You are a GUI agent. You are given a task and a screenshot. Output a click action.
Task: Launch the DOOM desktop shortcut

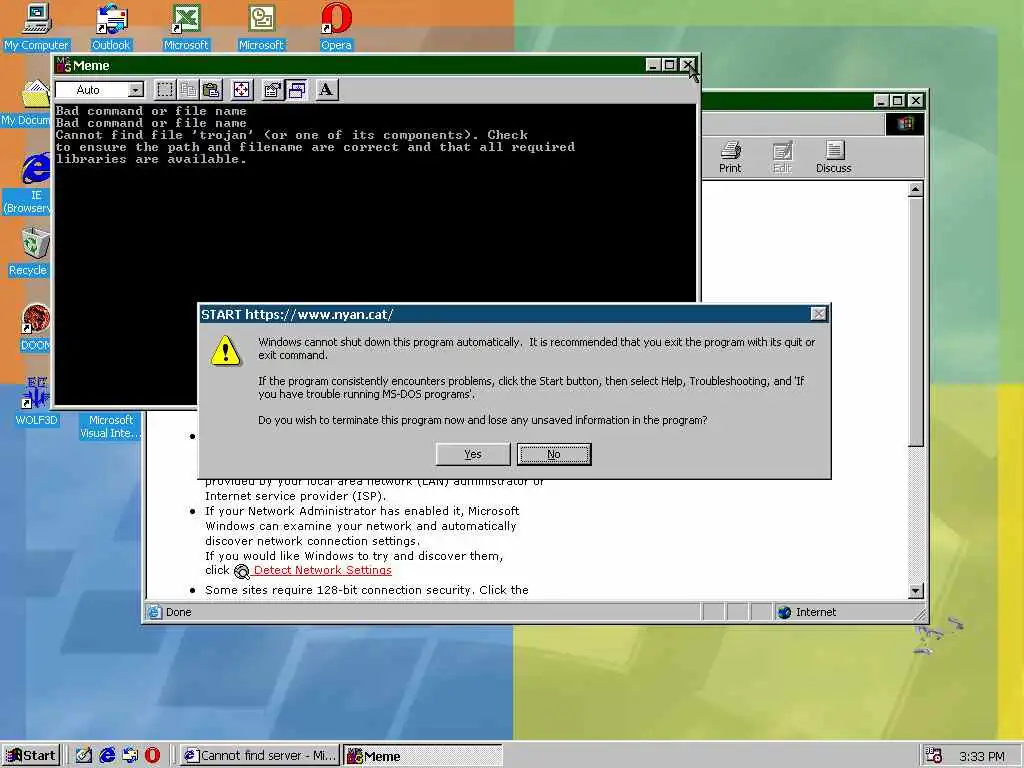35,327
